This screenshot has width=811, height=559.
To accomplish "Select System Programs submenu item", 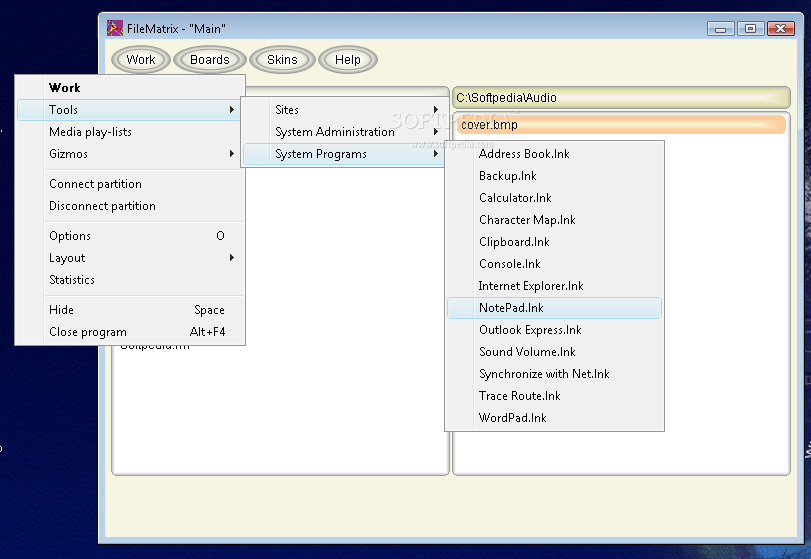I will [343, 154].
